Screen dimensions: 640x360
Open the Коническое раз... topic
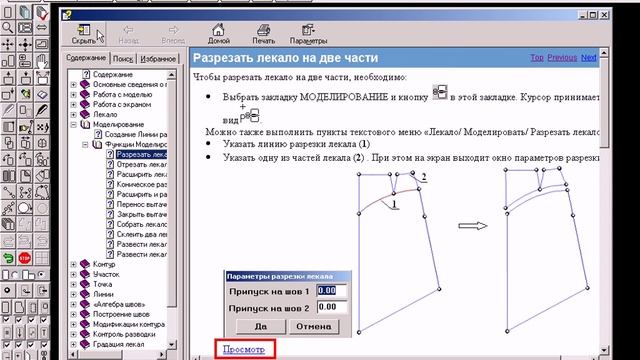coord(142,184)
